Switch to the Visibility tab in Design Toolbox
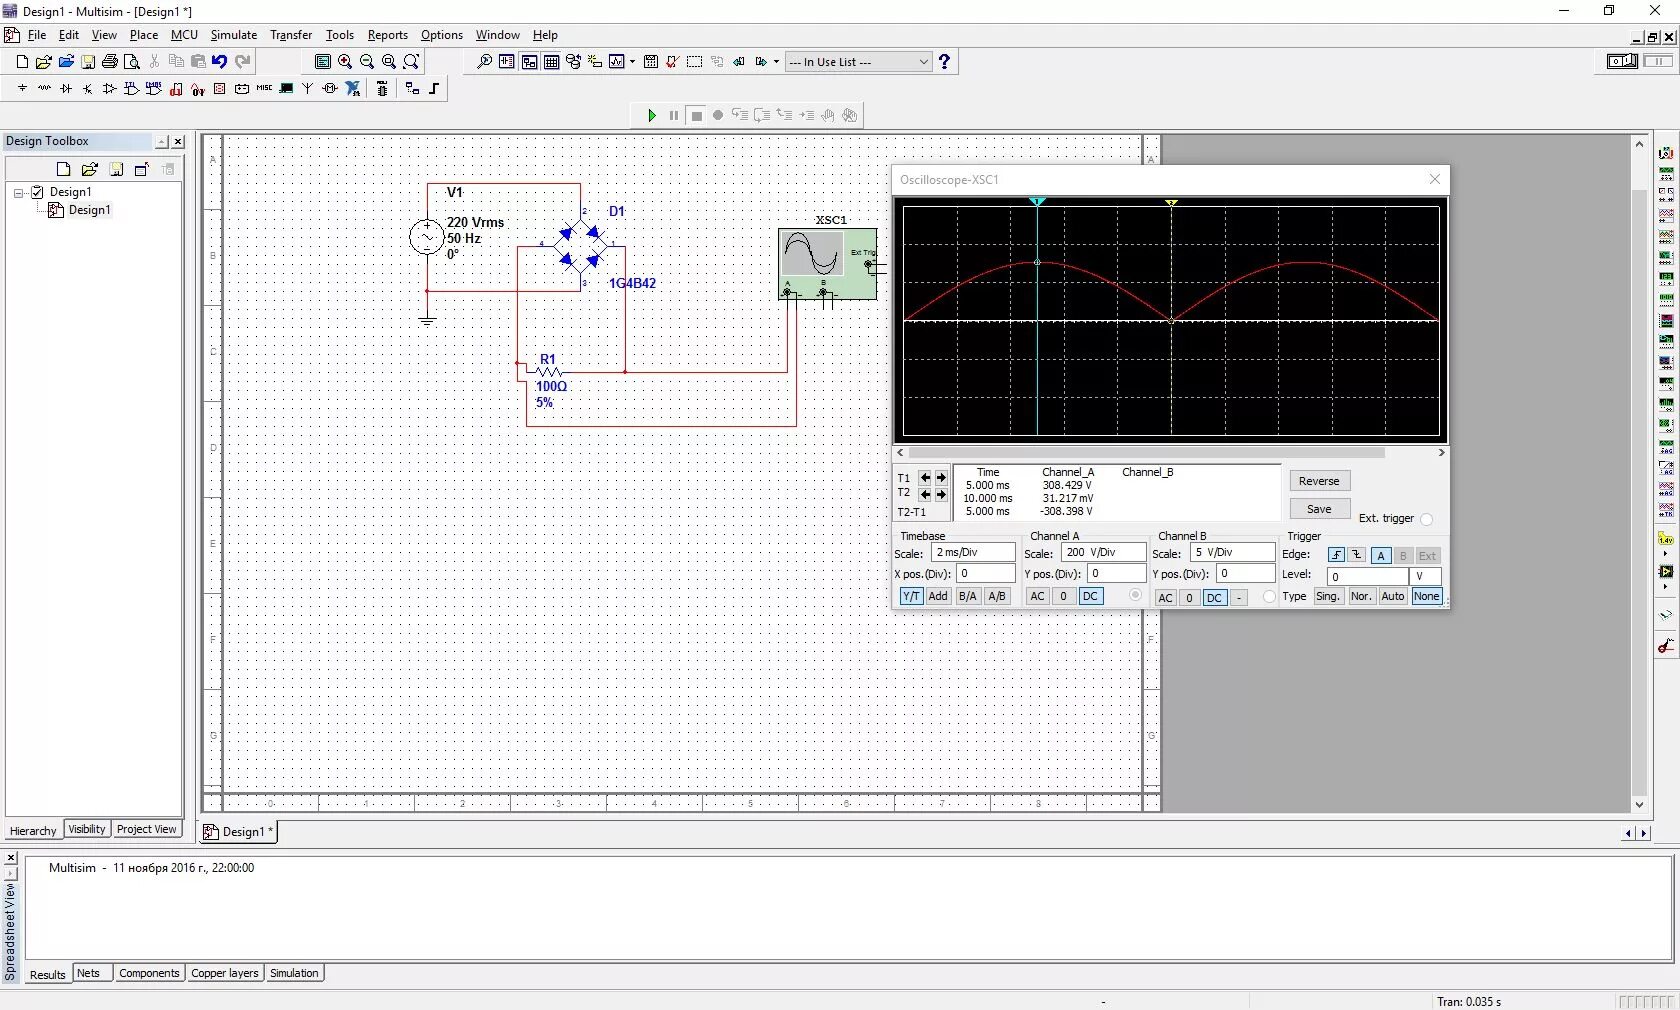1680x1010 pixels. click(x=87, y=829)
